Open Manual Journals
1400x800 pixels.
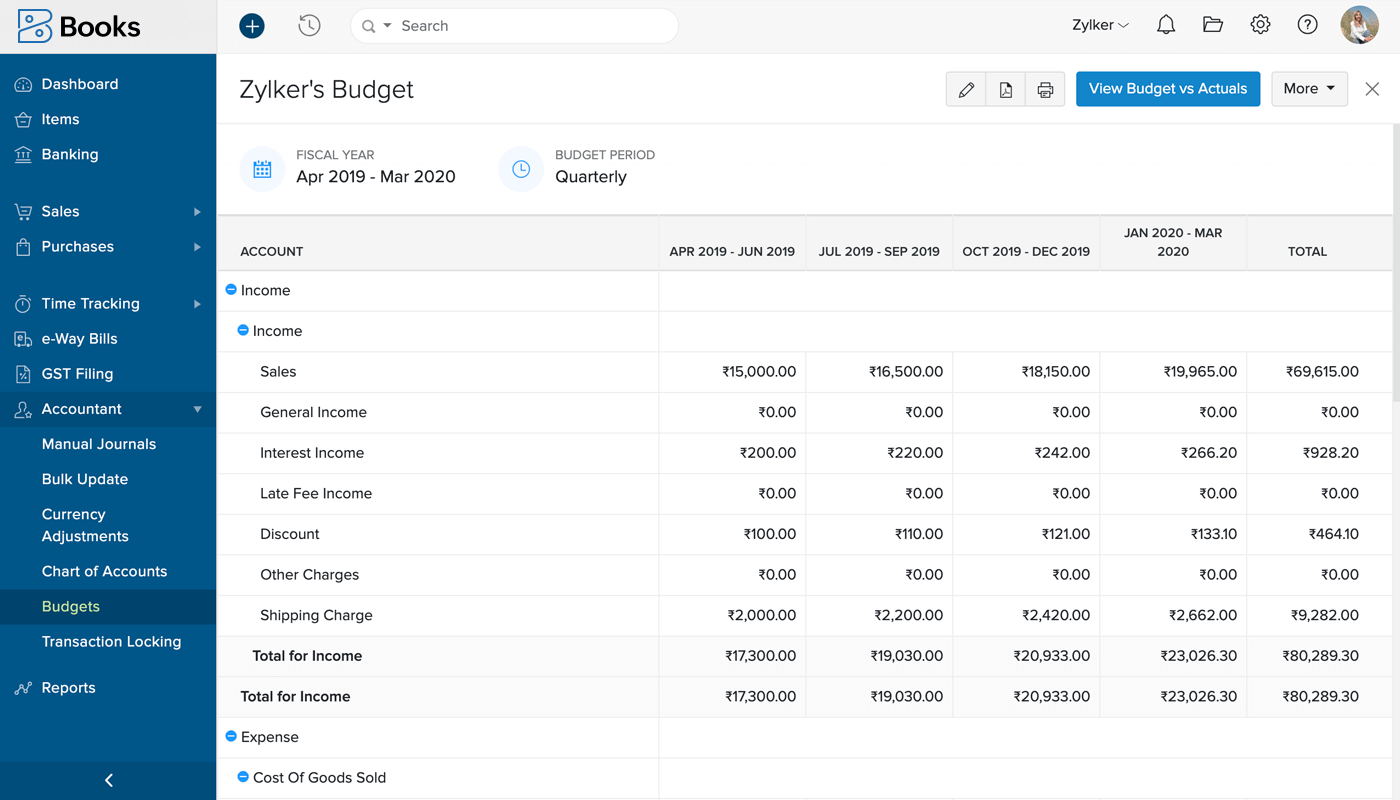[x=99, y=443]
